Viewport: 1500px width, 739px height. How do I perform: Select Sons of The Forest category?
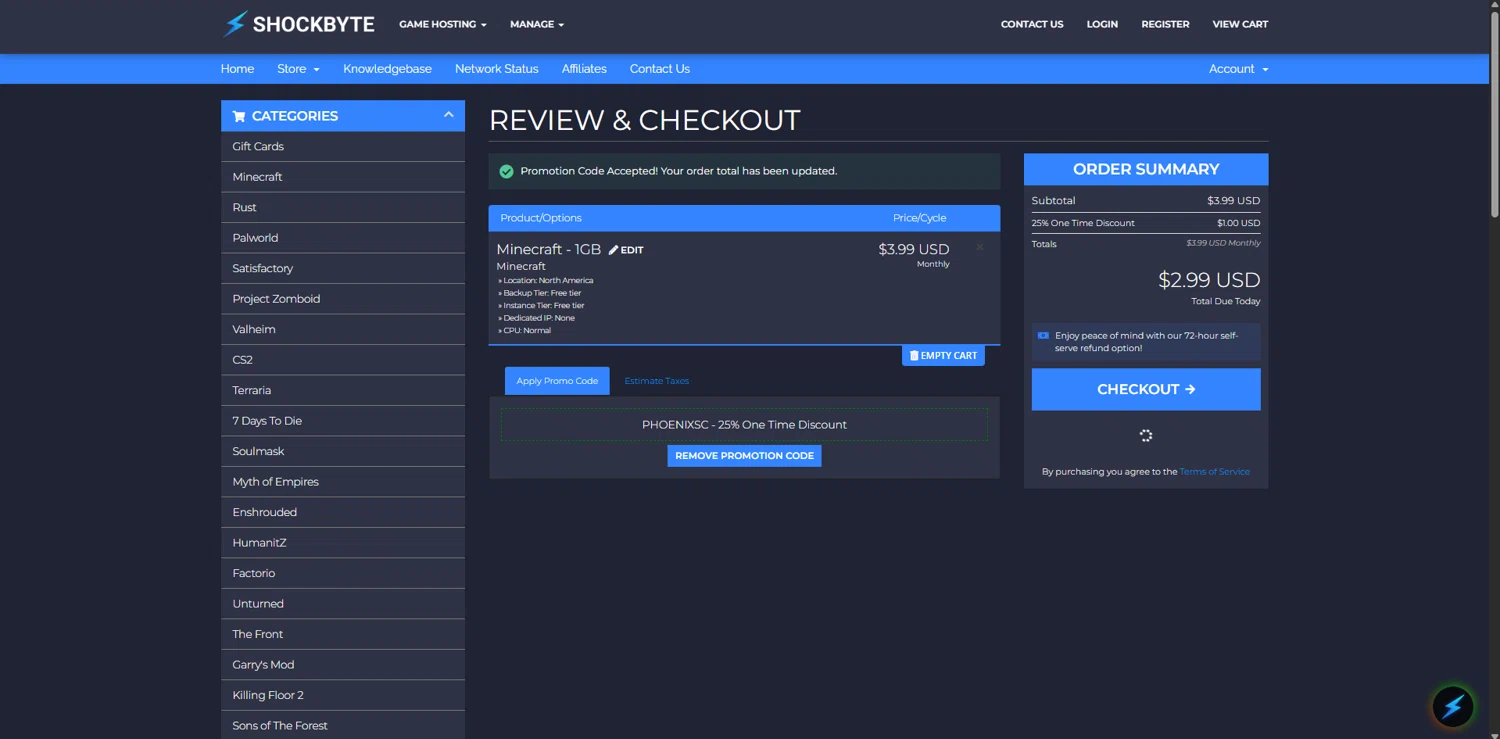point(343,725)
